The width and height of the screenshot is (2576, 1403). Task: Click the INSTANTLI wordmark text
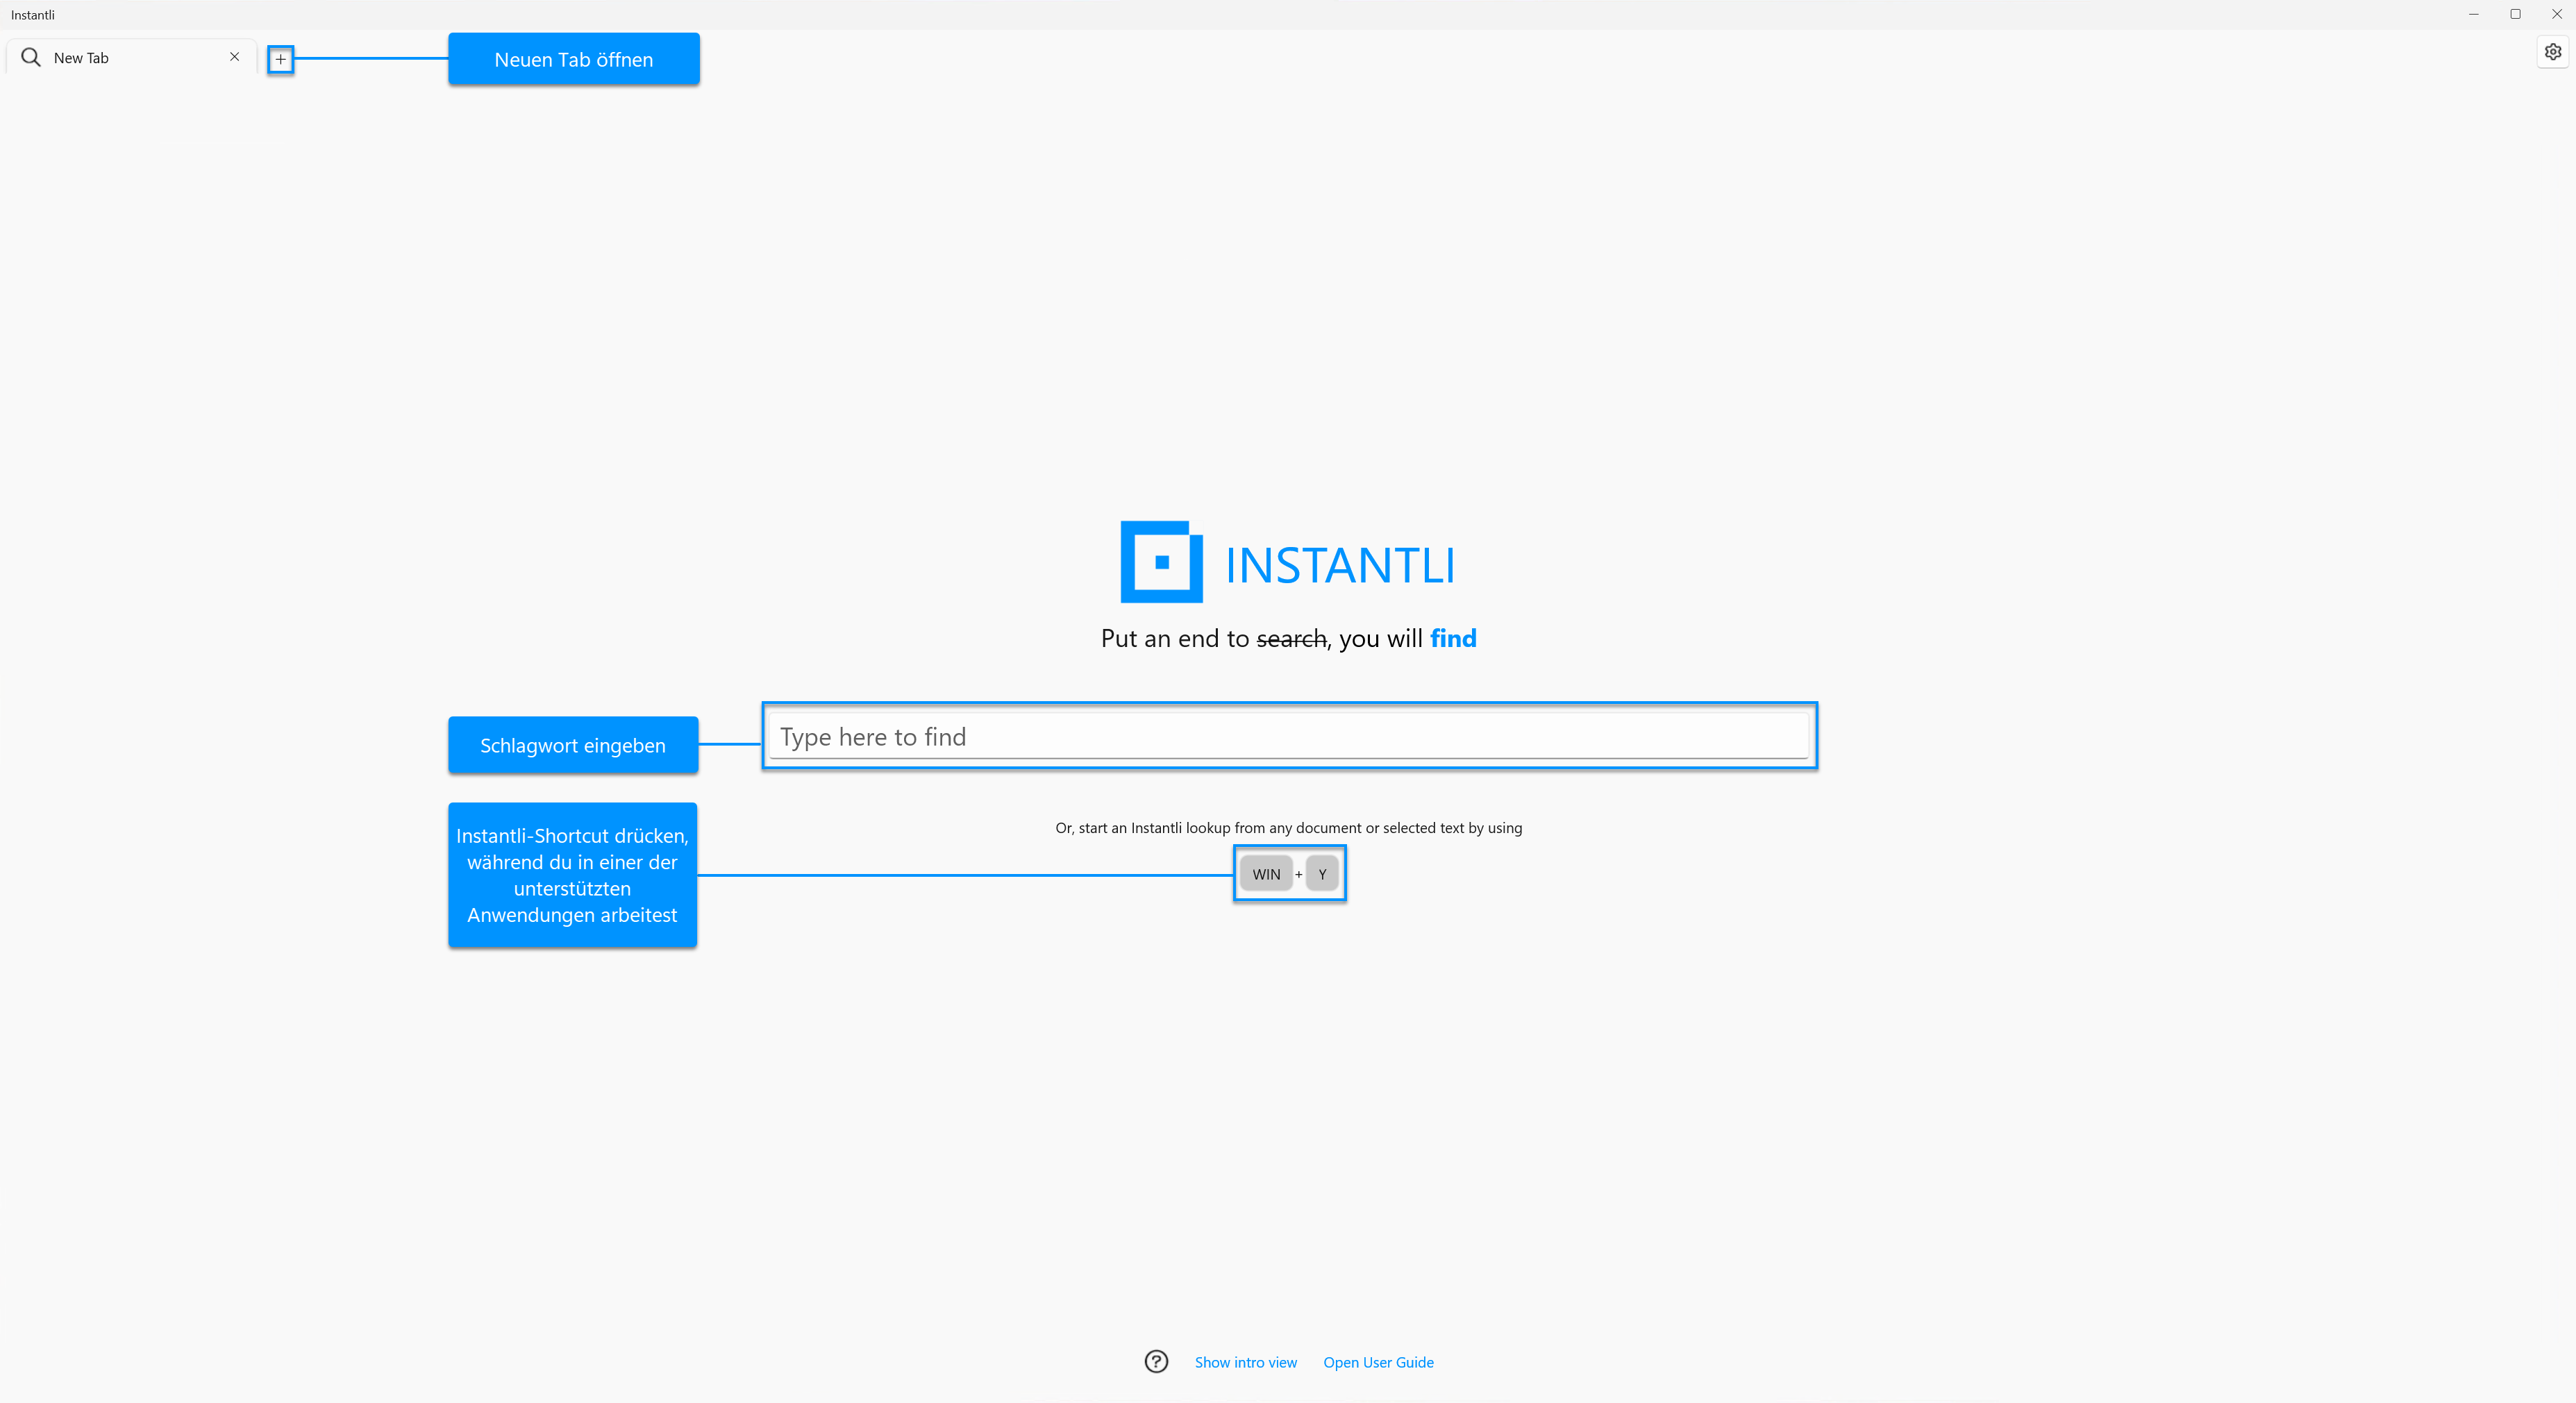pos(1340,565)
